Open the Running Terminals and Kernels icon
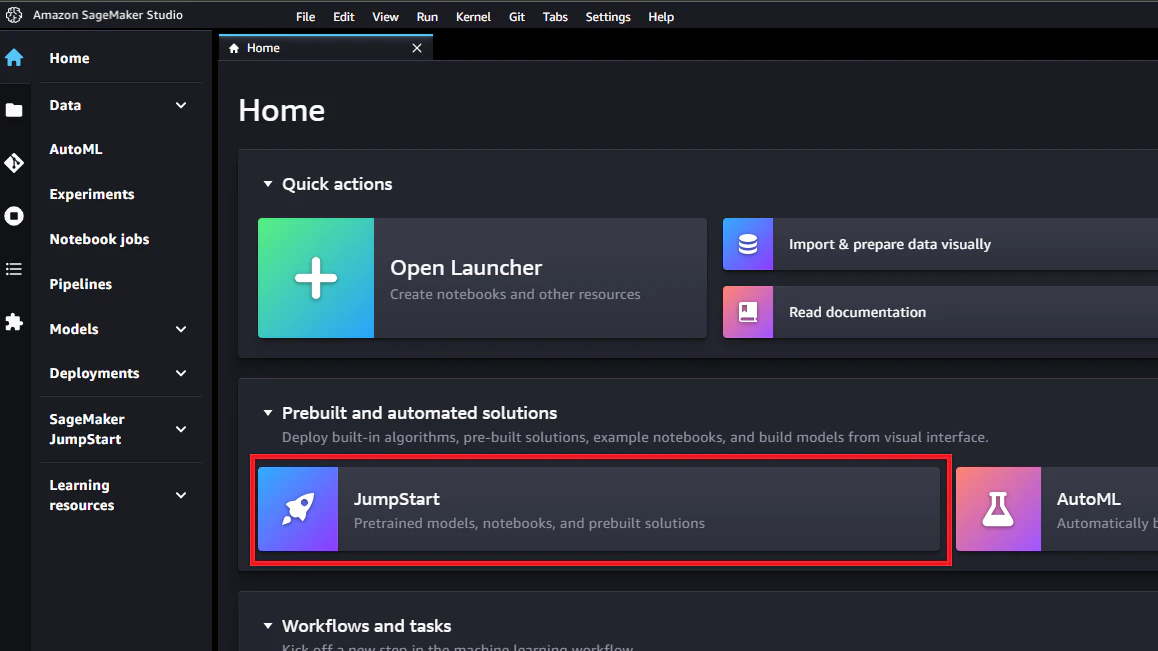The height and width of the screenshot is (651, 1158). 14,216
